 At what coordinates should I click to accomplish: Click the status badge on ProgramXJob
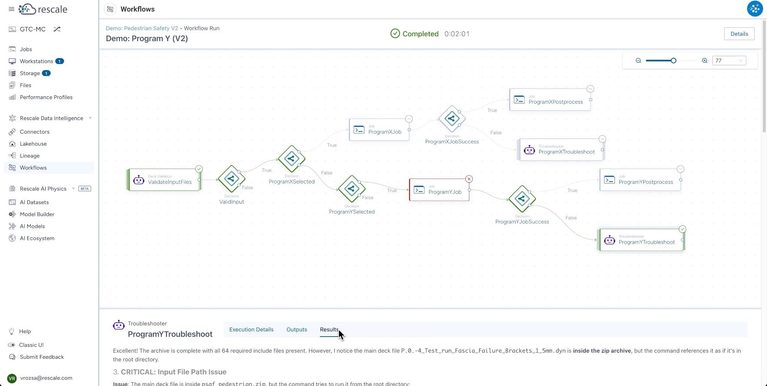click(409, 119)
